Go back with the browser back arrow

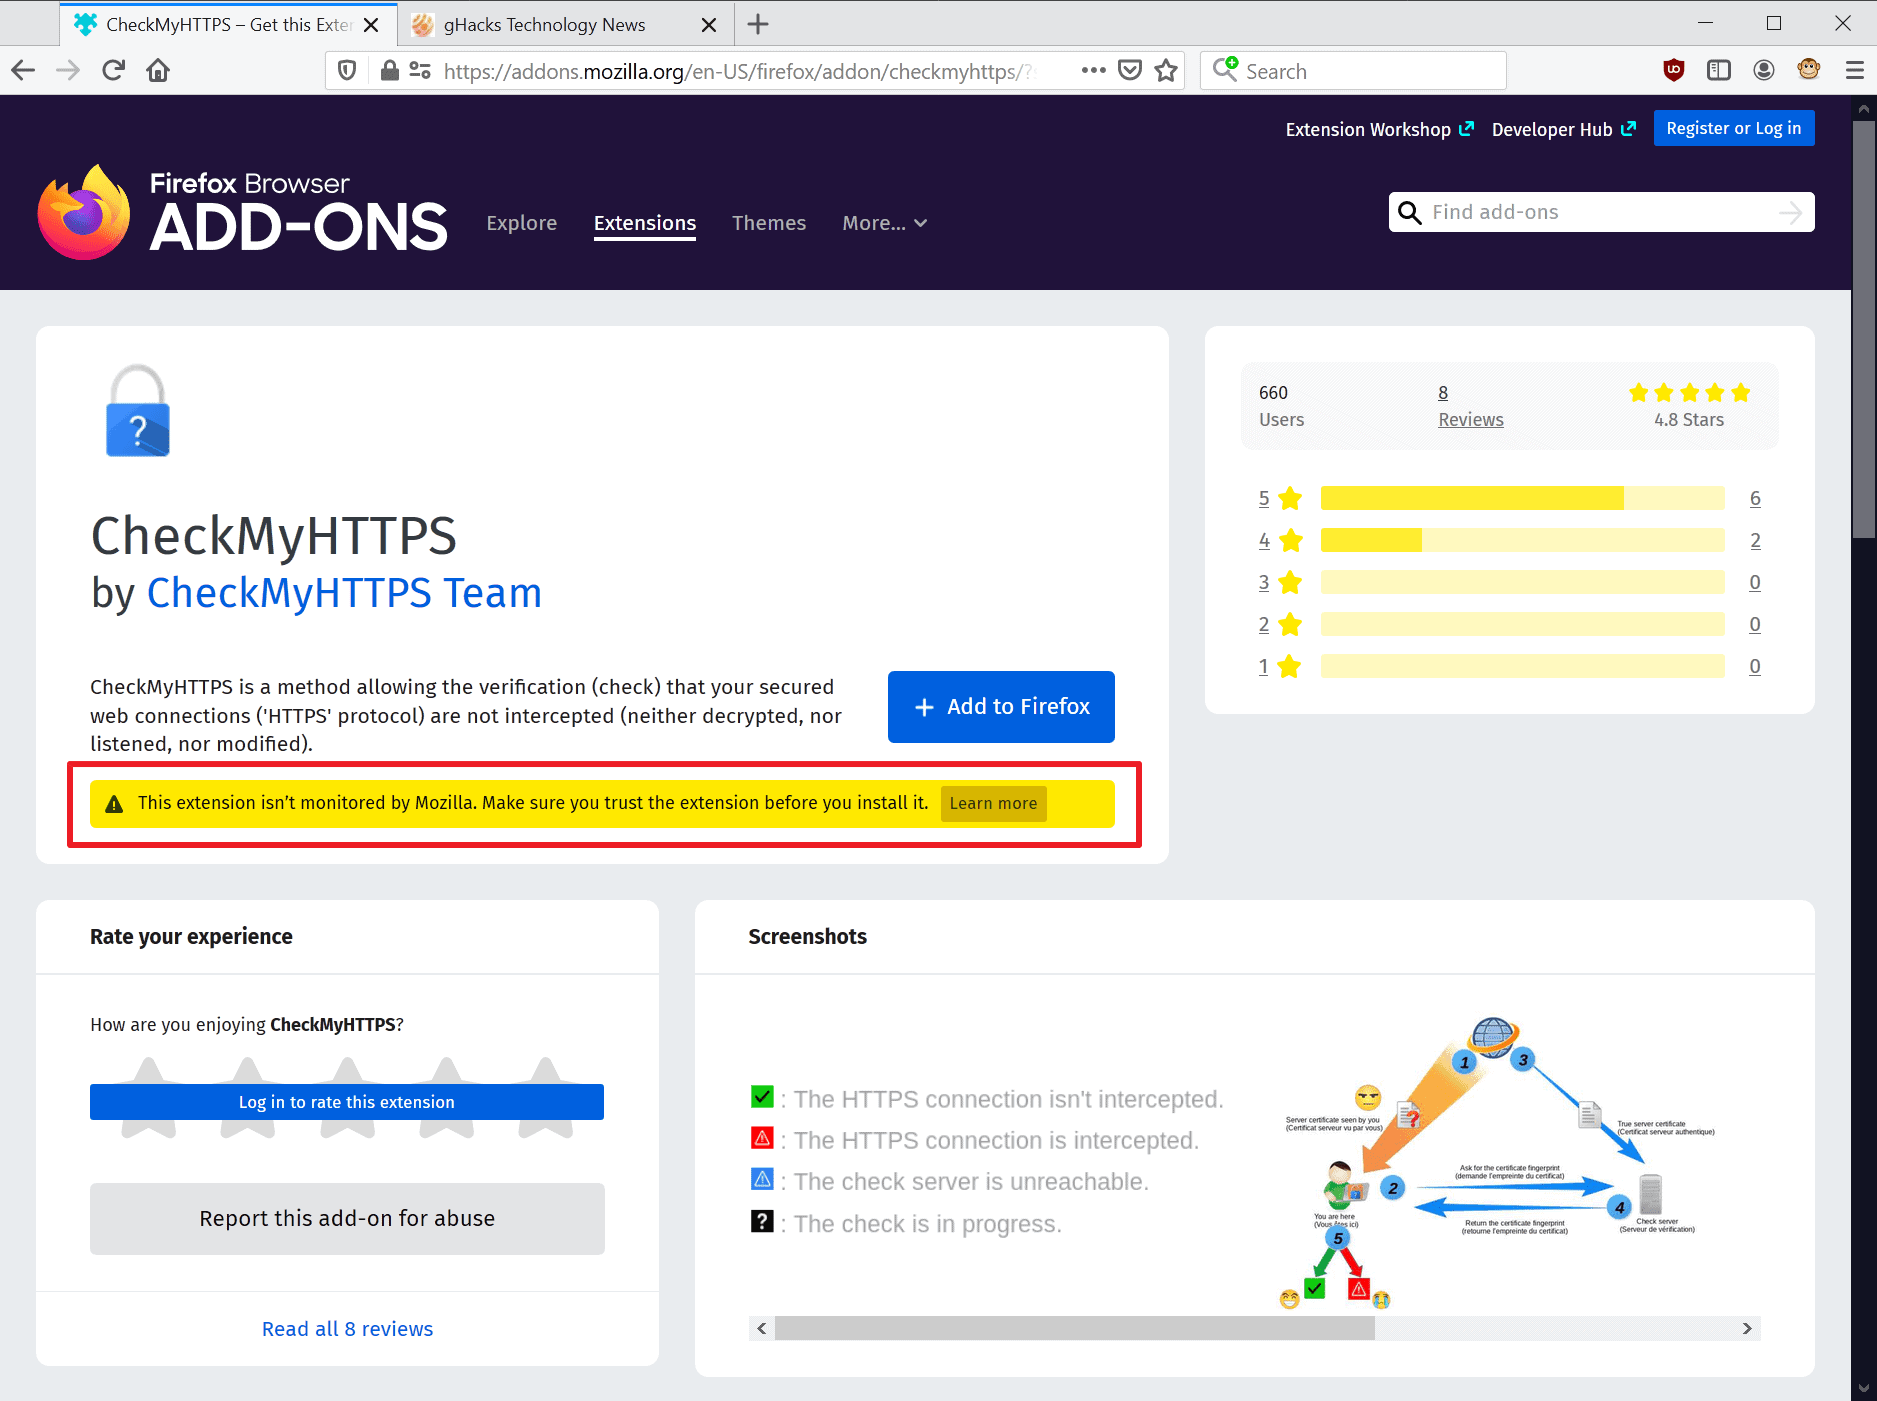23,70
